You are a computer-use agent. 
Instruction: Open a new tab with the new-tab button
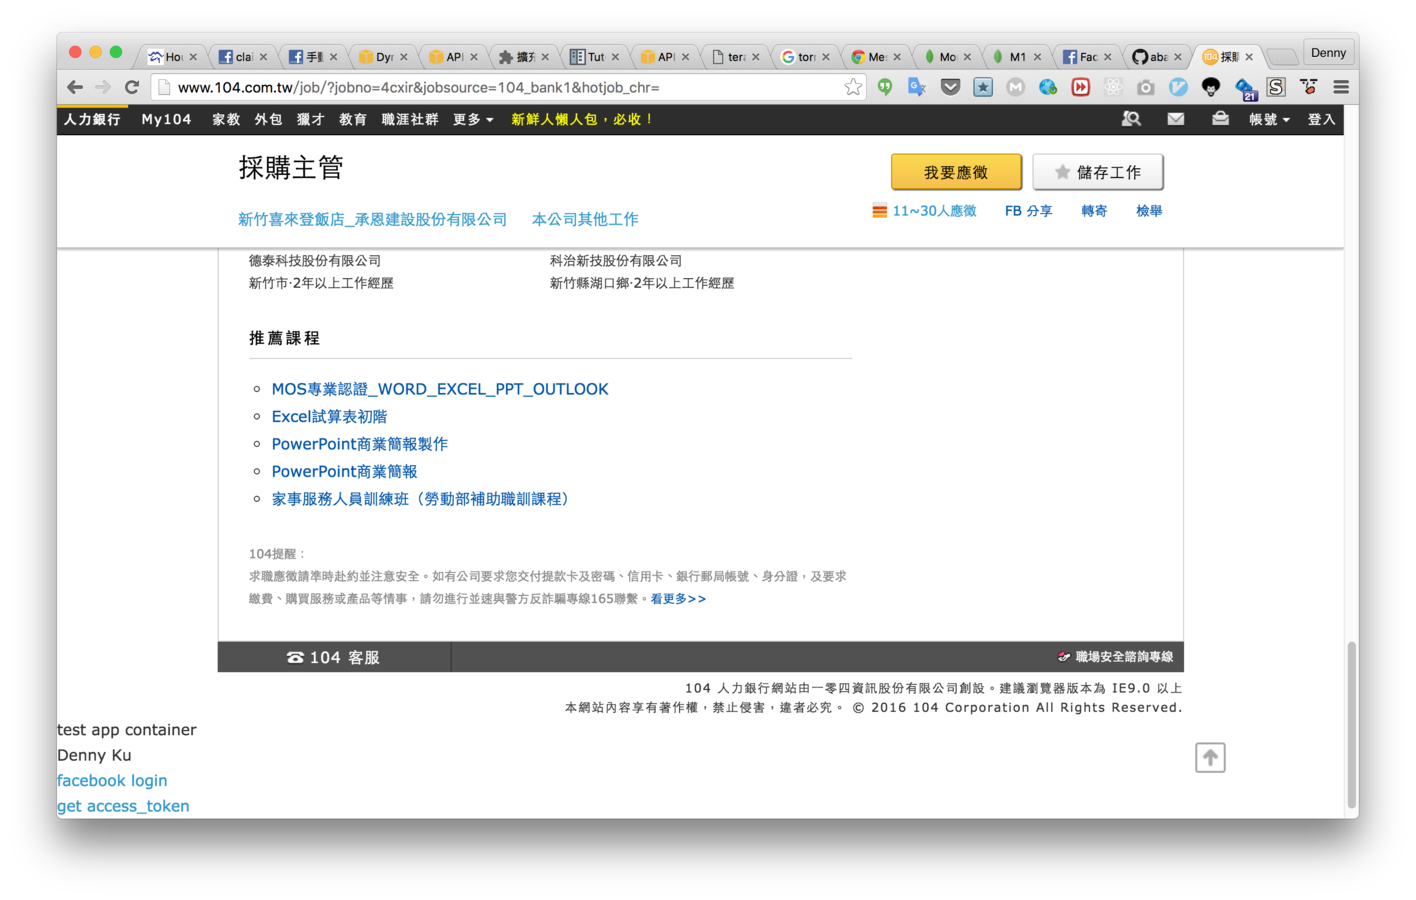tap(1282, 56)
